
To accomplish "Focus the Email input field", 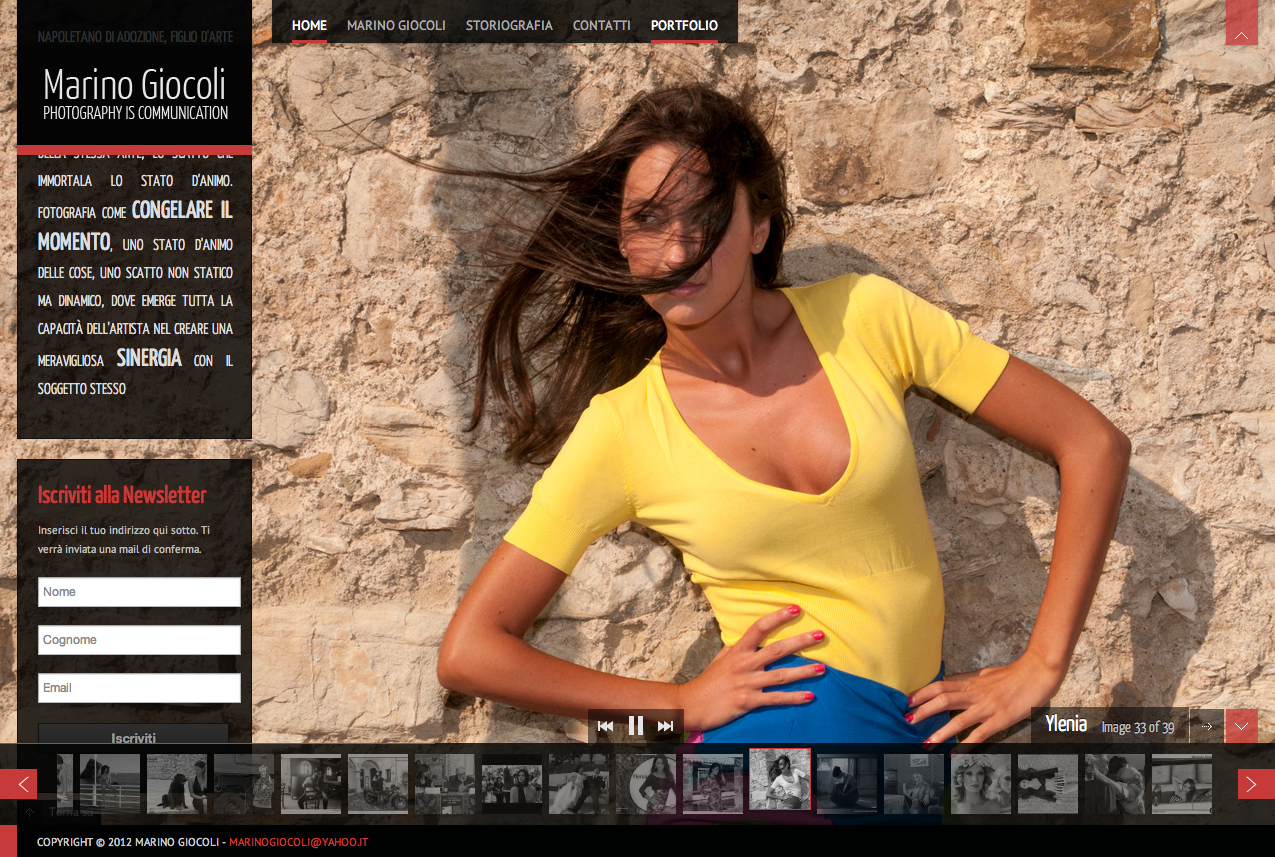I will (x=139, y=688).
